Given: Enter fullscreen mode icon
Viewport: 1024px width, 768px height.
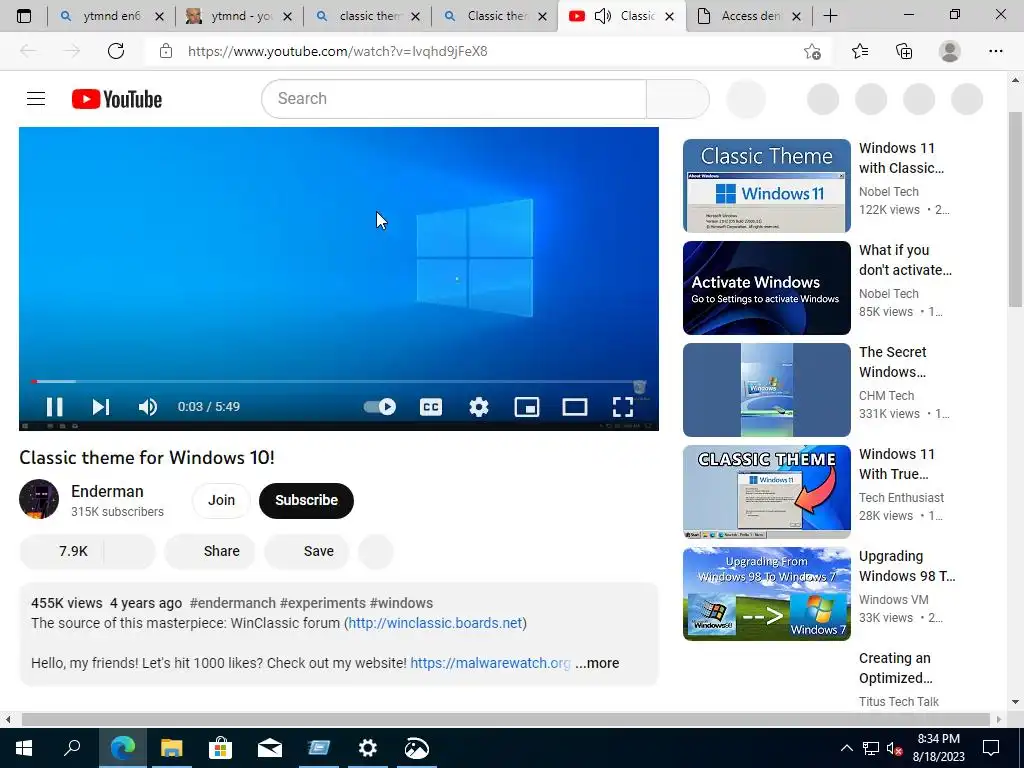Looking at the screenshot, I should coord(623,407).
